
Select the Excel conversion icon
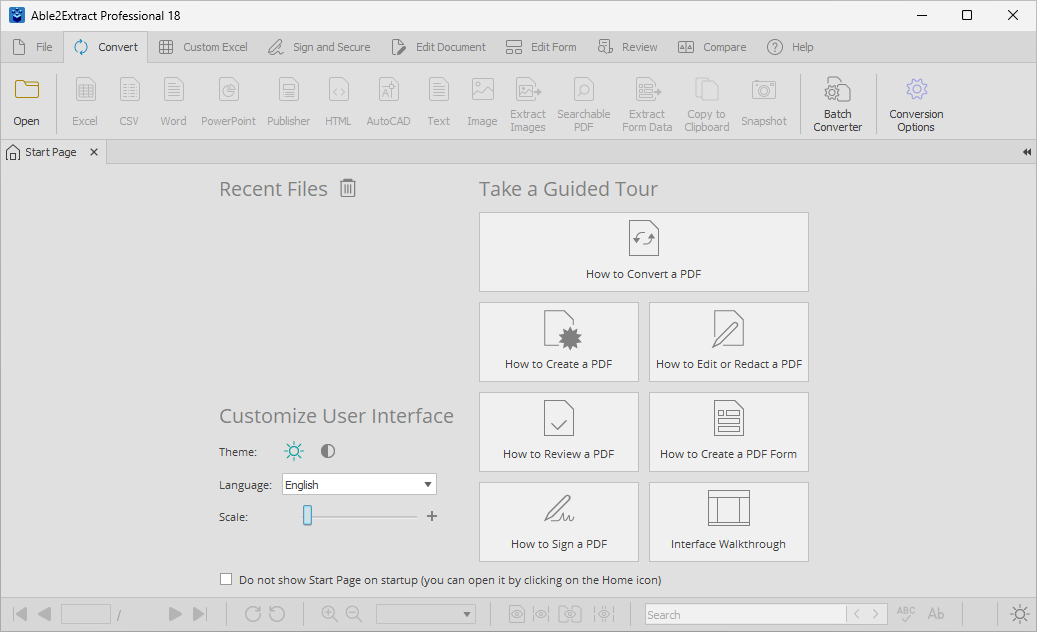[x=85, y=100]
